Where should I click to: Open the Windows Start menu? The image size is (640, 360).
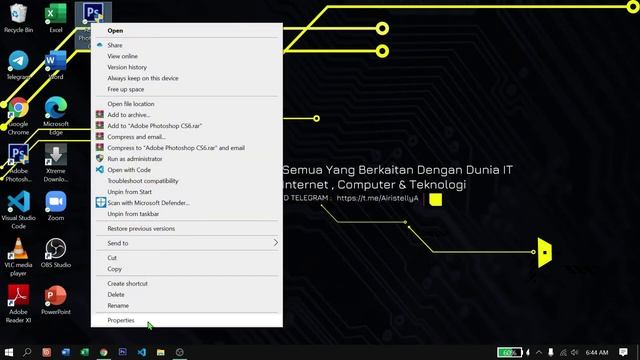[x=9, y=352]
